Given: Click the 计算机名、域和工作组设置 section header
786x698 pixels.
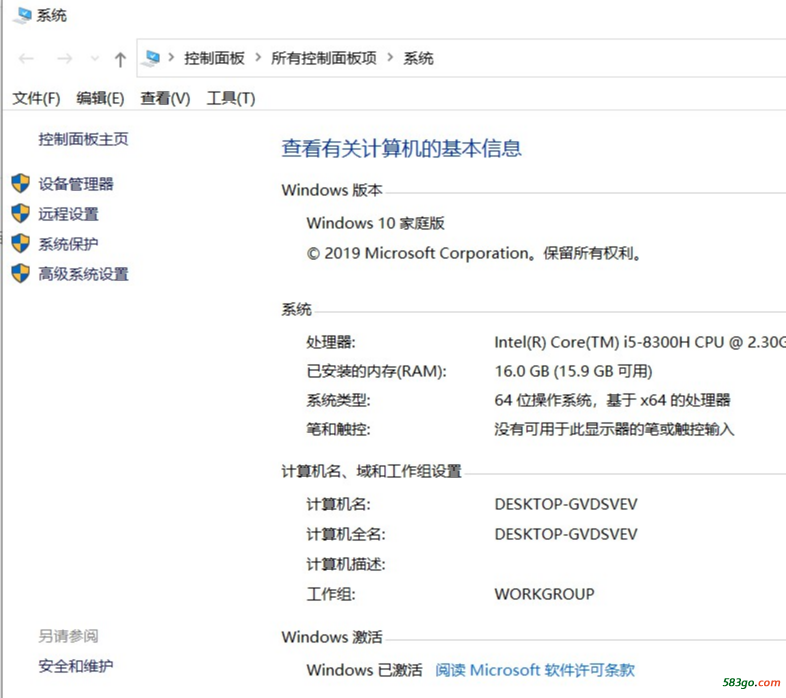Looking at the screenshot, I should coord(371,471).
